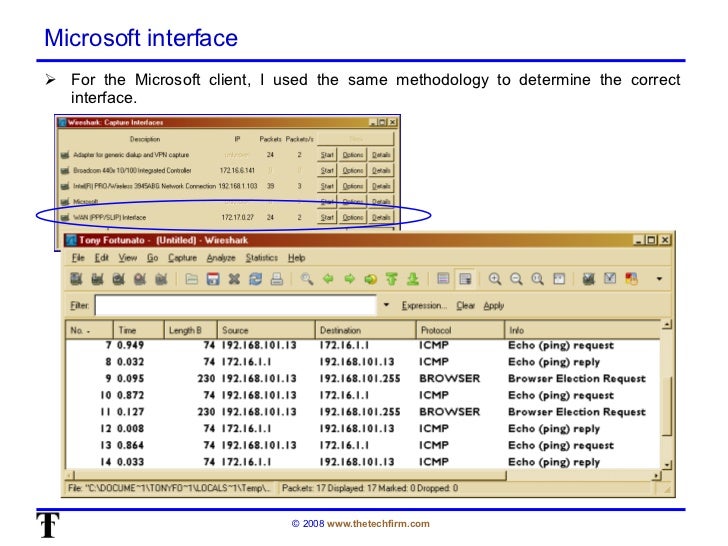This screenshot has height=546, width=728.
Task: Open a capture file icon
Action: tap(192, 279)
